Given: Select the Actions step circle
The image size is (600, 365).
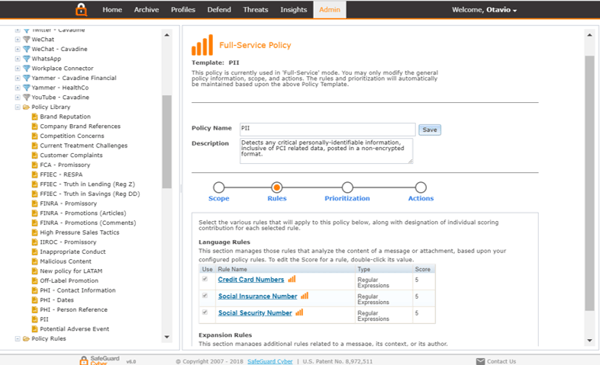Looking at the screenshot, I should tap(421, 187).
